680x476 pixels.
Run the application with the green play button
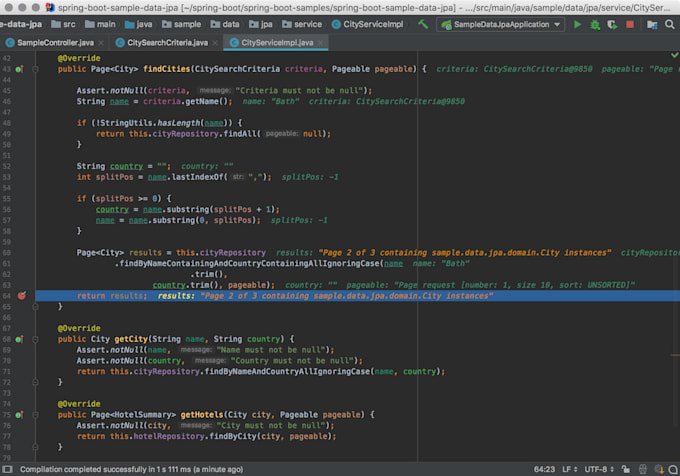[577, 25]
